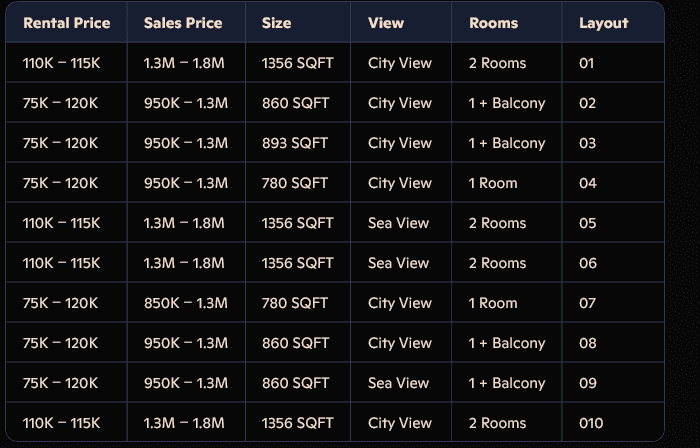700x448 pixels.
Task: Select 75K – 120K rental in layout 03 row
Action: pyautogui.click(x=60, y=143)
